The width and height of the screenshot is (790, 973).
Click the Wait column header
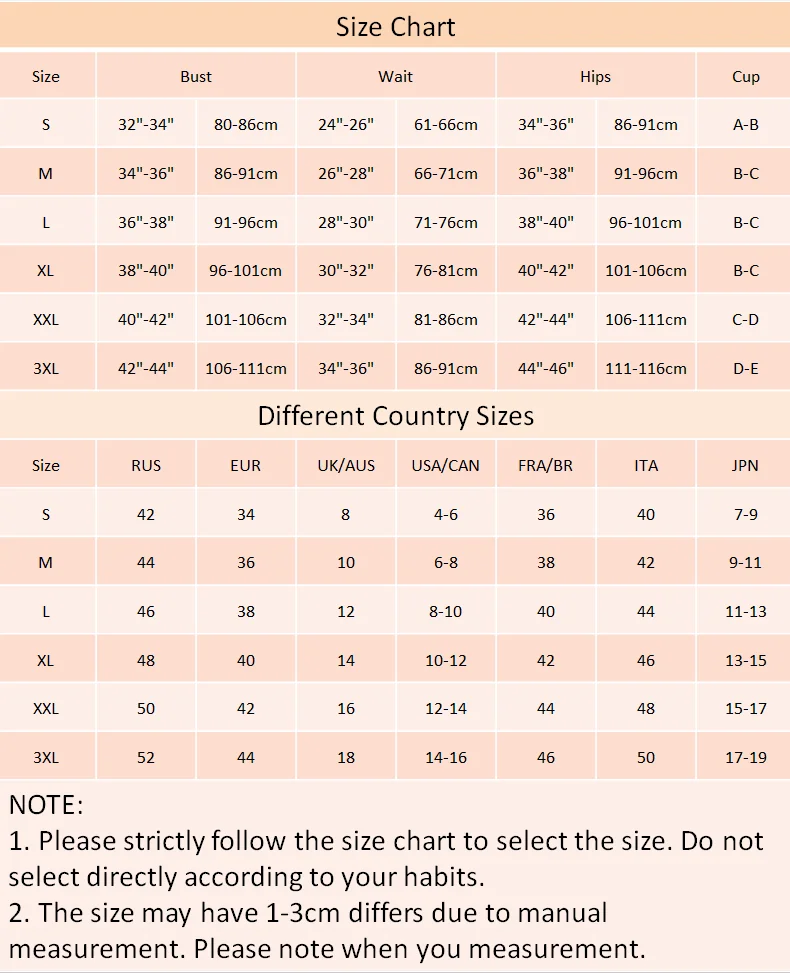click(395, 76)
